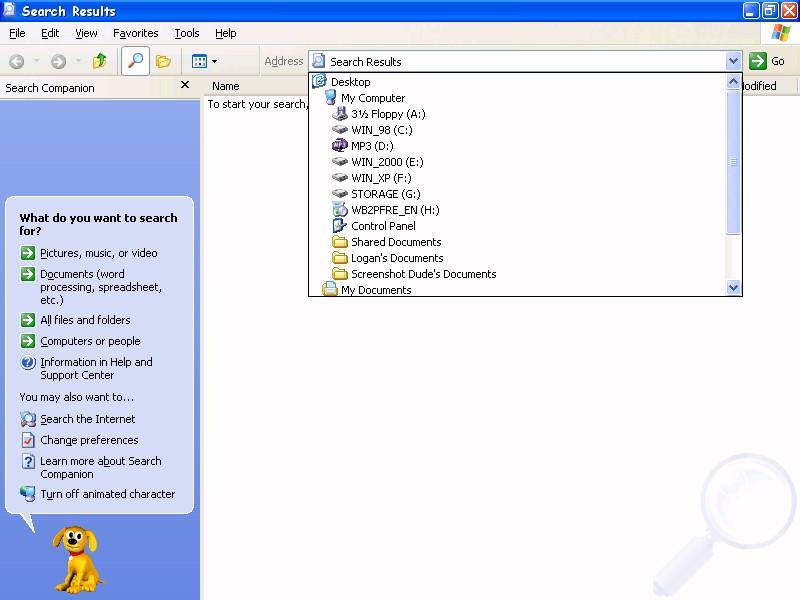Collapse the Address bar dropdown list
Viewport: 800px width, 600px height.
coord(733,61)
